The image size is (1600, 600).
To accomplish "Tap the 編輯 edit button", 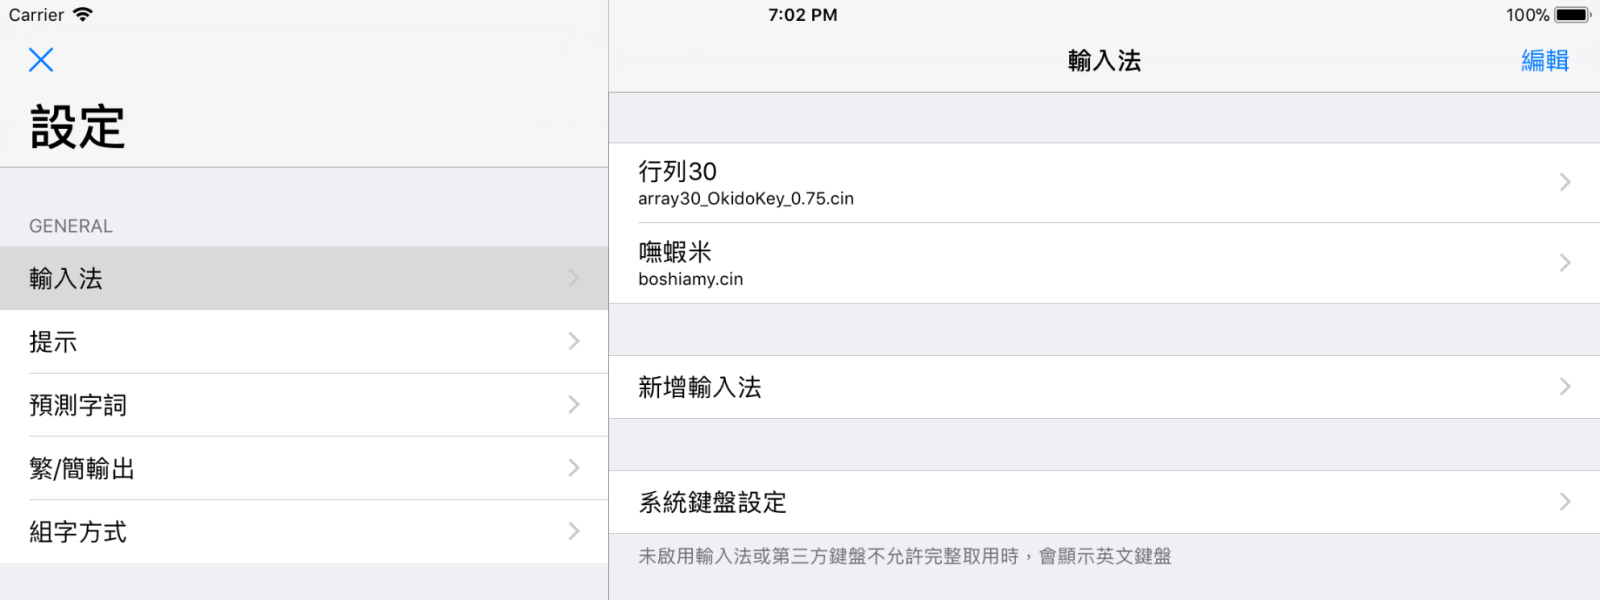I will (1545, 61).
